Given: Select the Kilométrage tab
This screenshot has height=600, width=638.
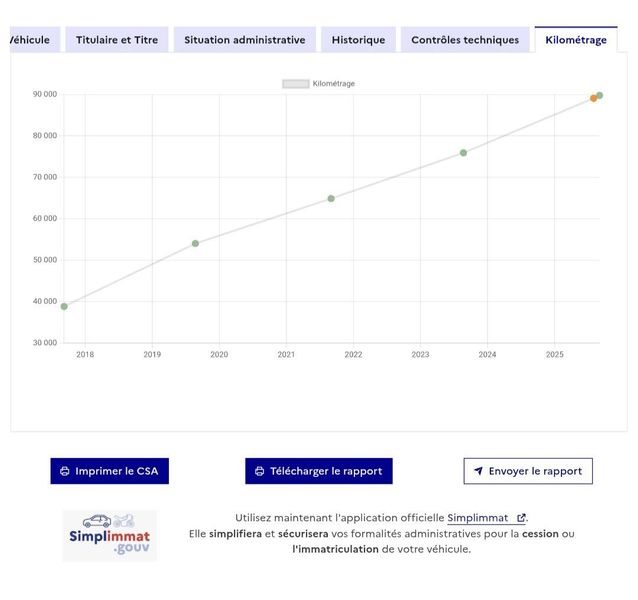Looking at the screenshot, I should pos(576,40).
